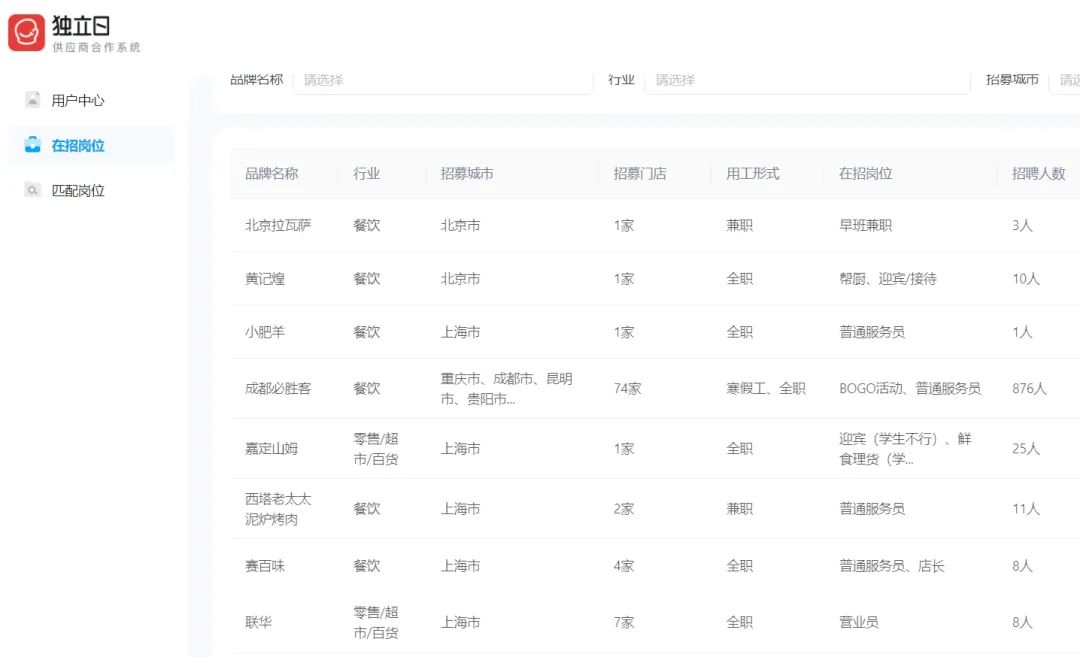Click the 3人 headcount cell
The image size is (1080, 657).
click(1022, 225)
